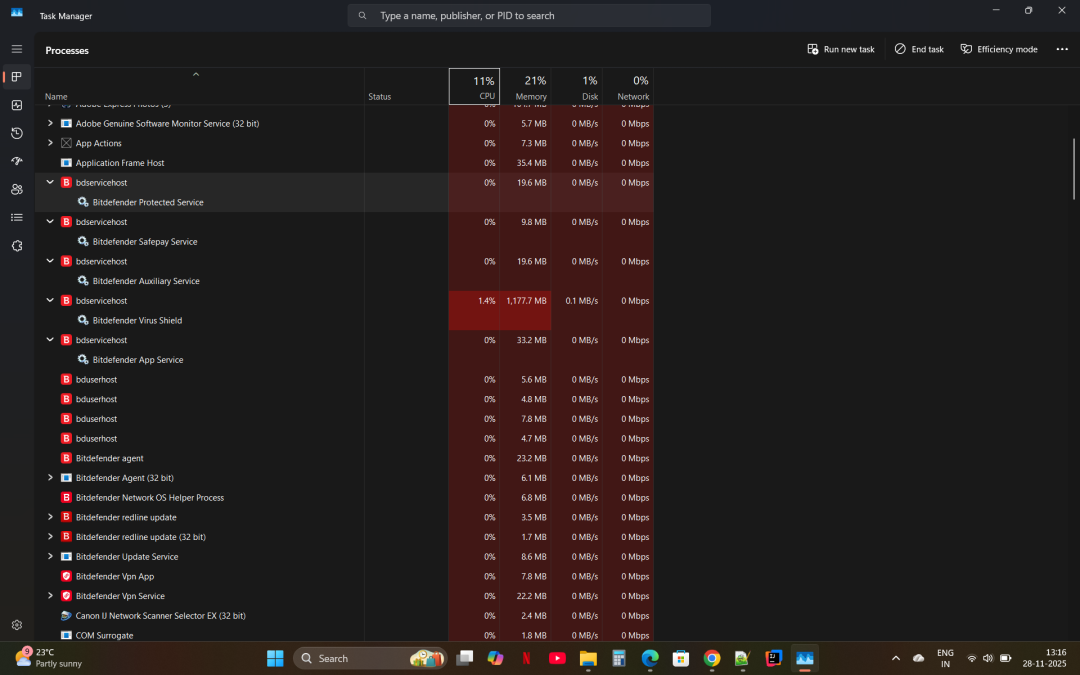Click the Bitdefender agent row icon
Viewport: 1080px width, 675px height.
pos(66,458)
